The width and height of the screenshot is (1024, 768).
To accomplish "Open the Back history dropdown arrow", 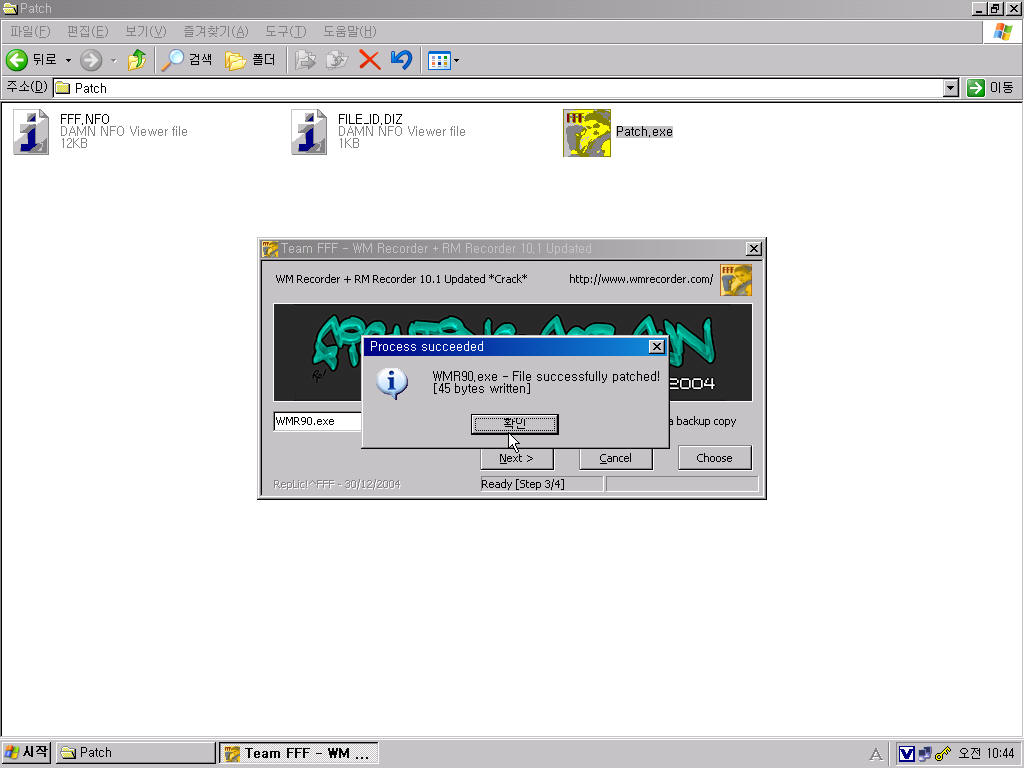I will coord(68,60).
